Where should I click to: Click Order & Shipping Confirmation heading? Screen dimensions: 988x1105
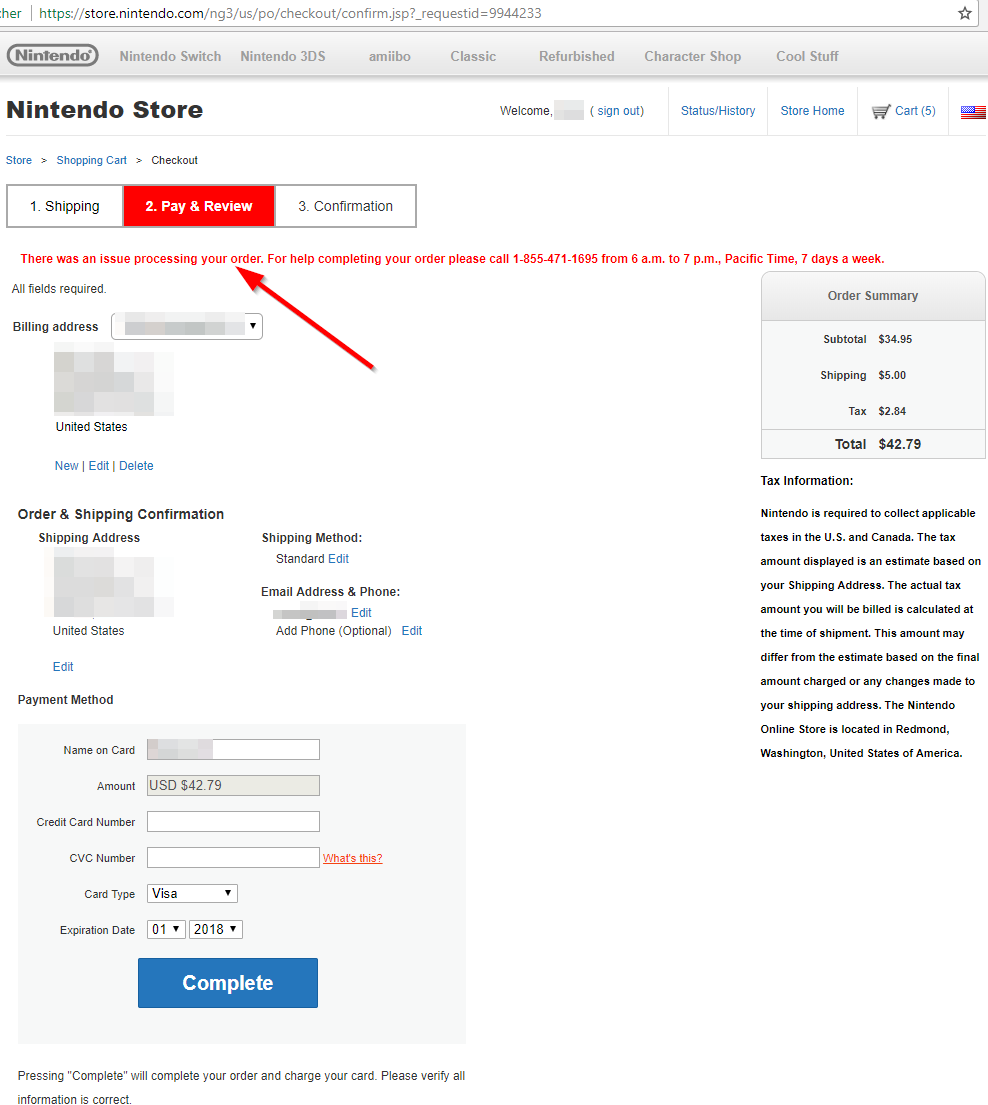121,514
